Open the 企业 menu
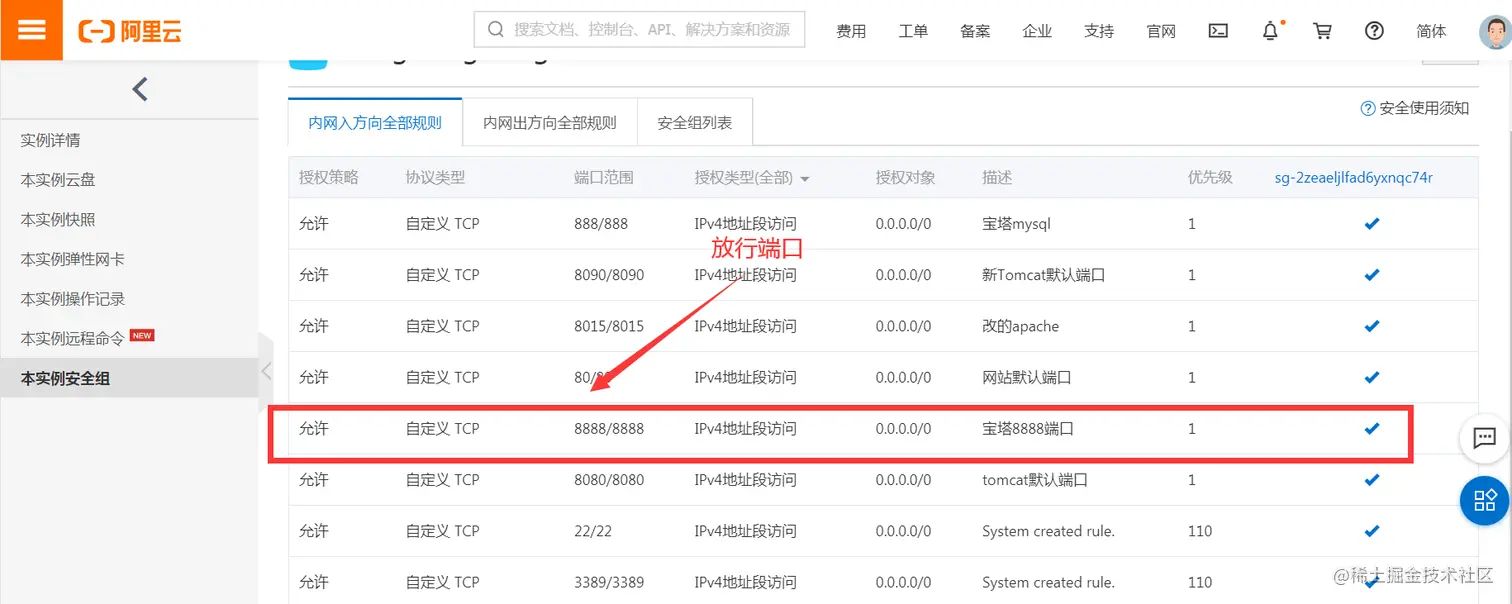The width and height of the screenshot is (1512, 604). click(1037, 31)
